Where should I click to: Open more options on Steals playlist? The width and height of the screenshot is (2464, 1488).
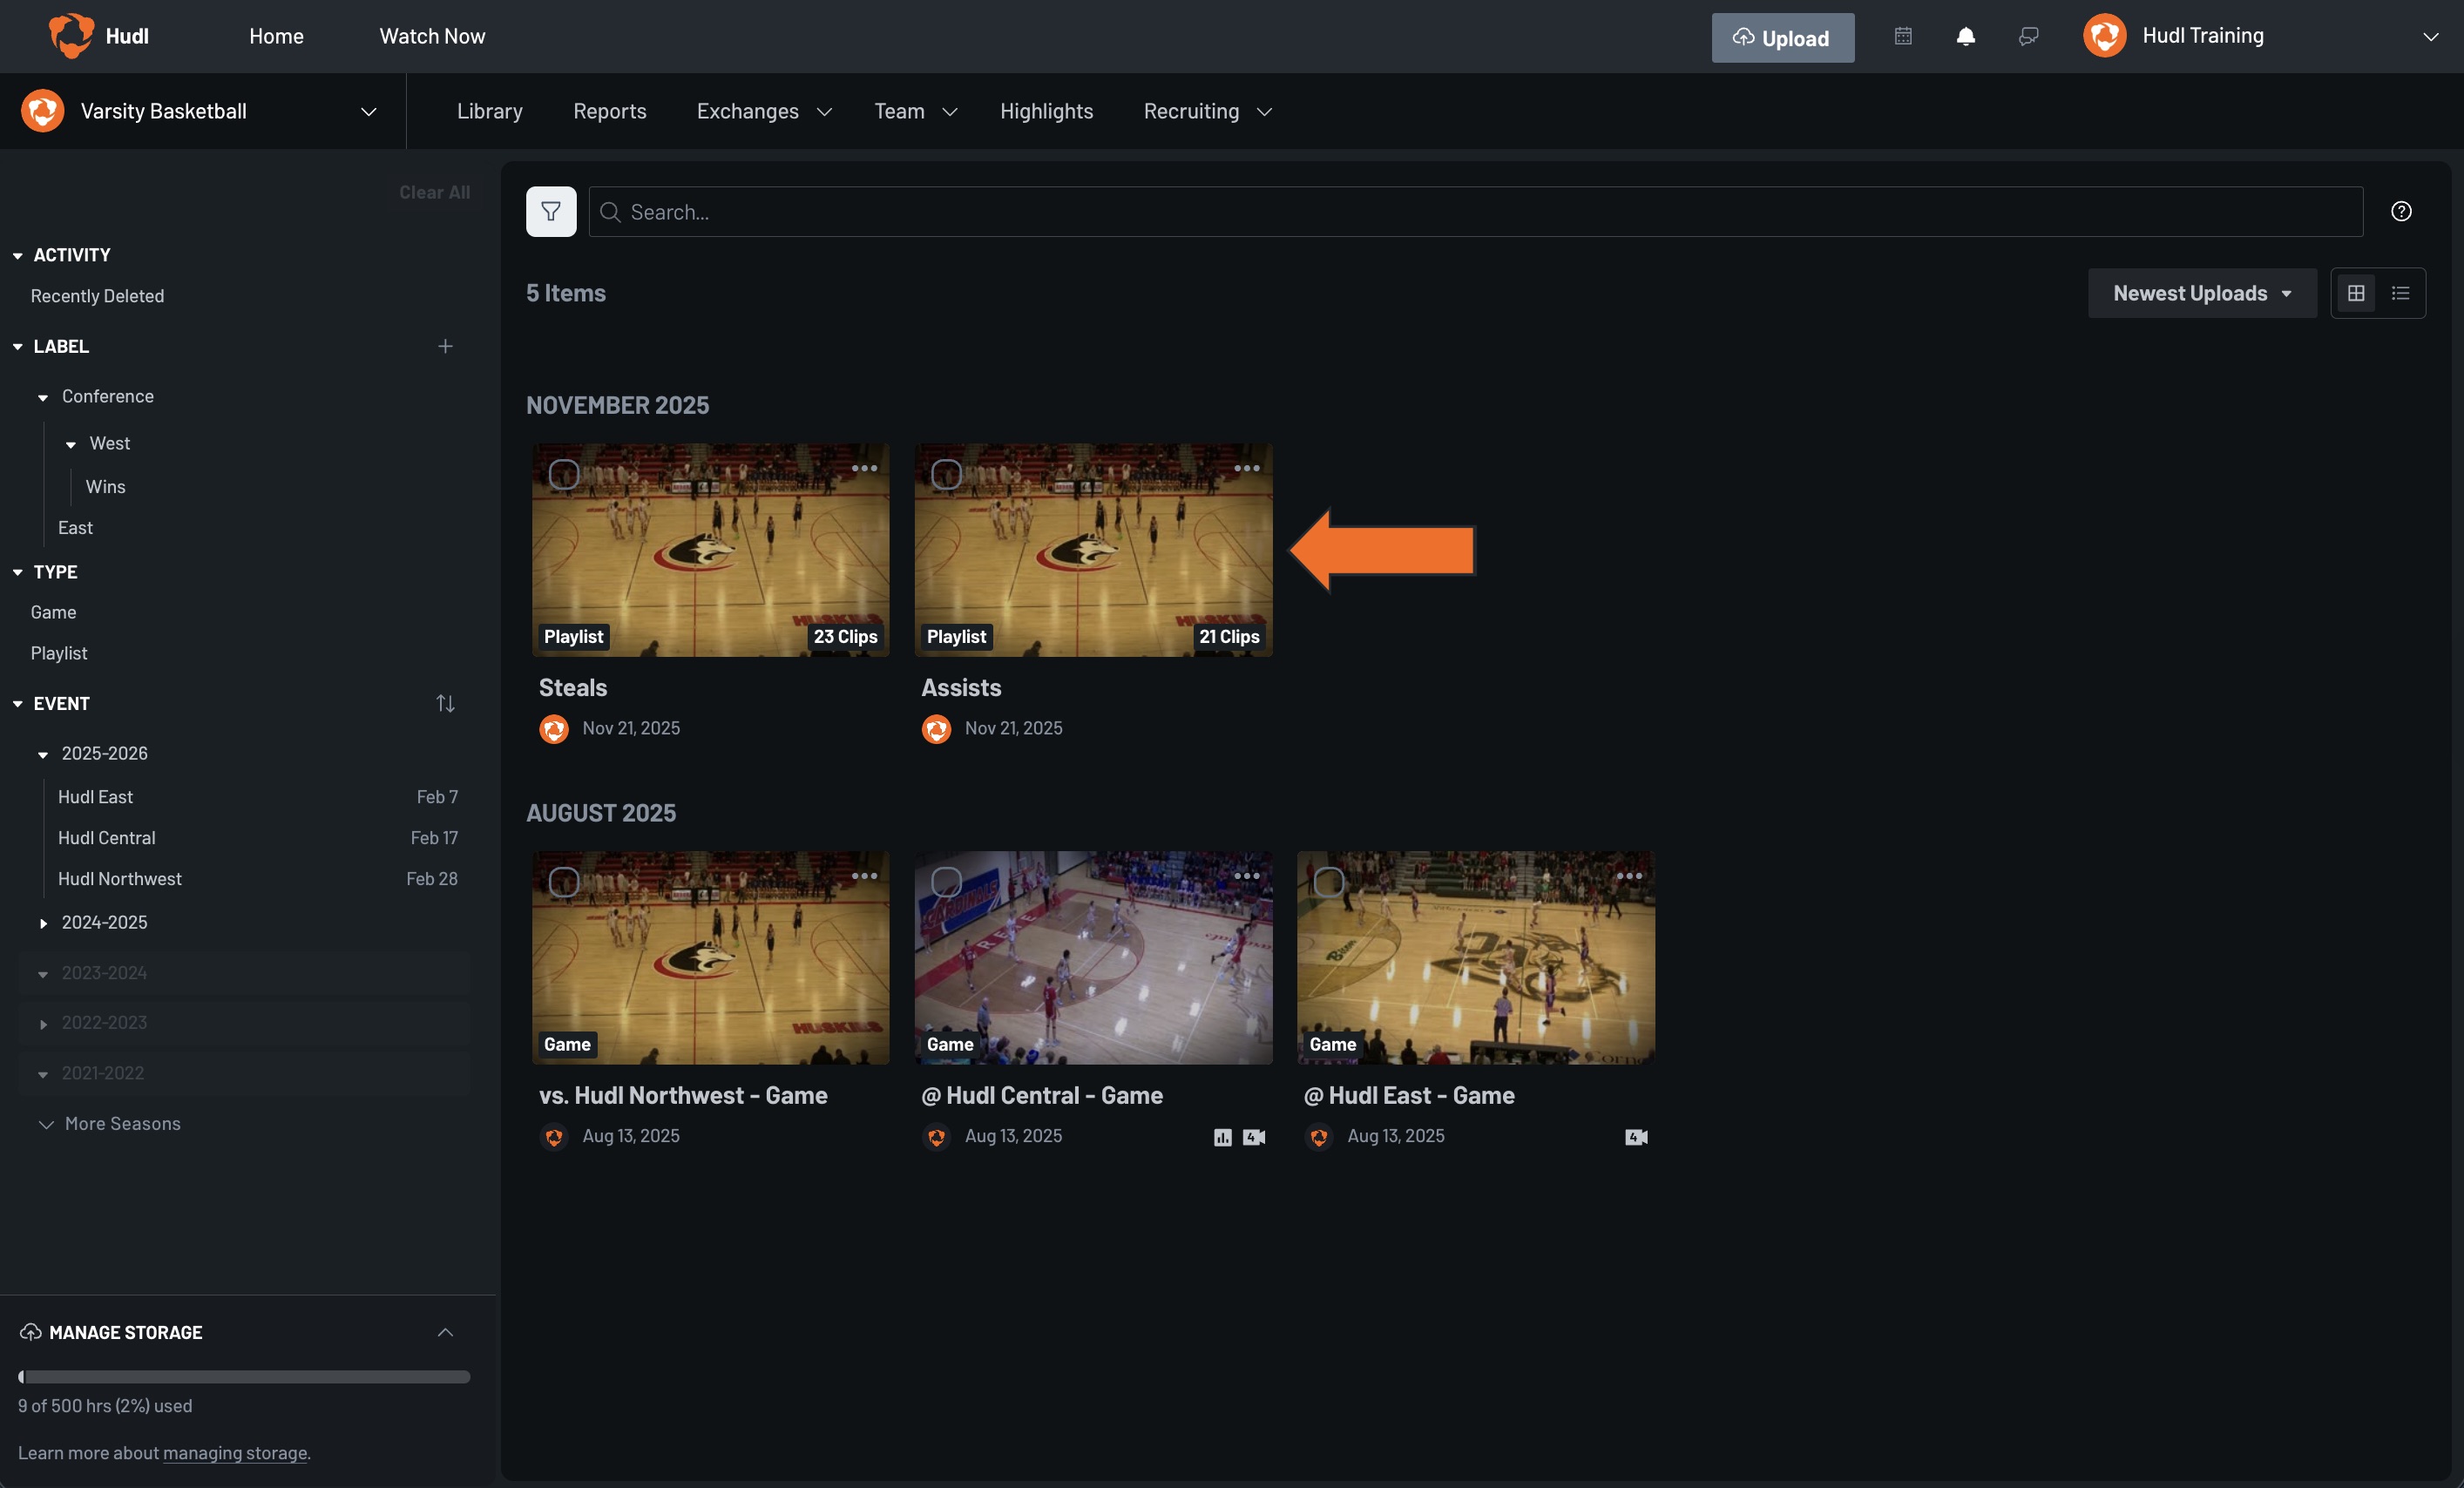point(864,468)
